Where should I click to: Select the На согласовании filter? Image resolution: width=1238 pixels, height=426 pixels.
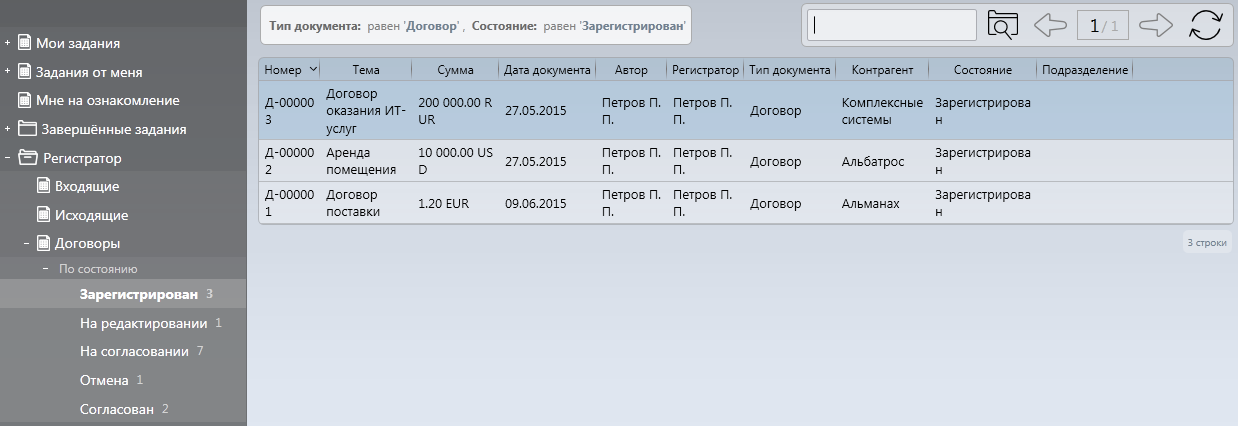pyautogui.click(x=134, y=351)
